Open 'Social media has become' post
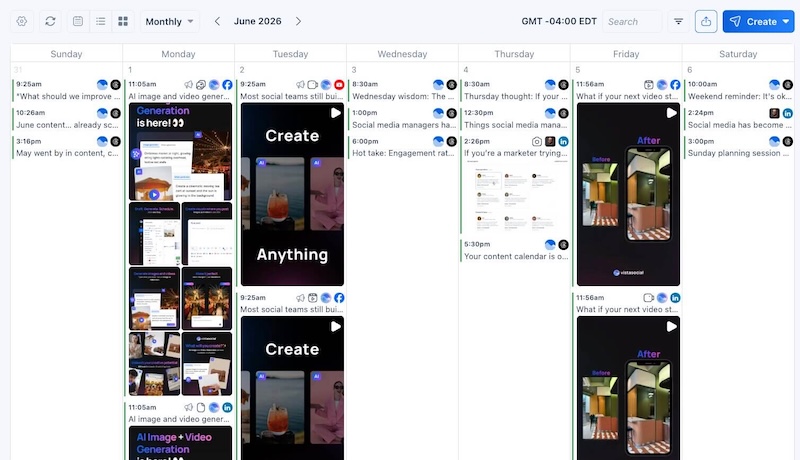The width and height of the screenshot is (800, 460). (740, 125)
